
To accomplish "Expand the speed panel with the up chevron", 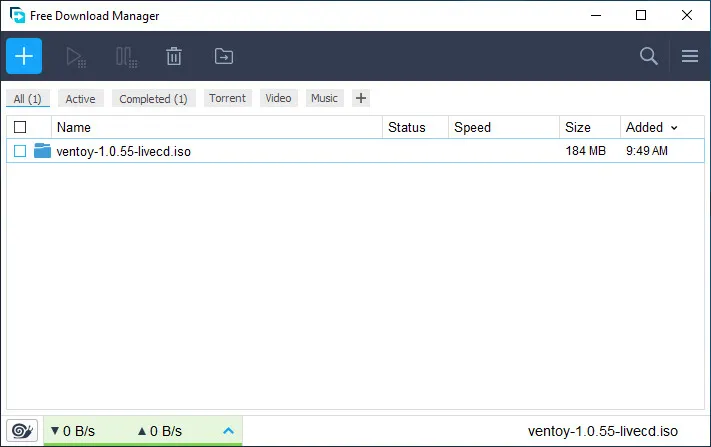I will tap(229, 431).
